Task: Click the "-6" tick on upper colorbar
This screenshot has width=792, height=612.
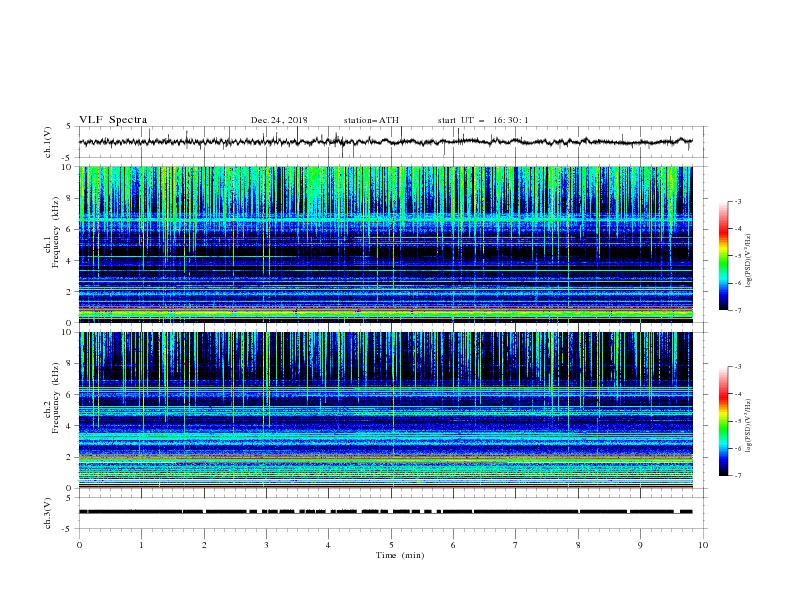Action: coord(738,283)
